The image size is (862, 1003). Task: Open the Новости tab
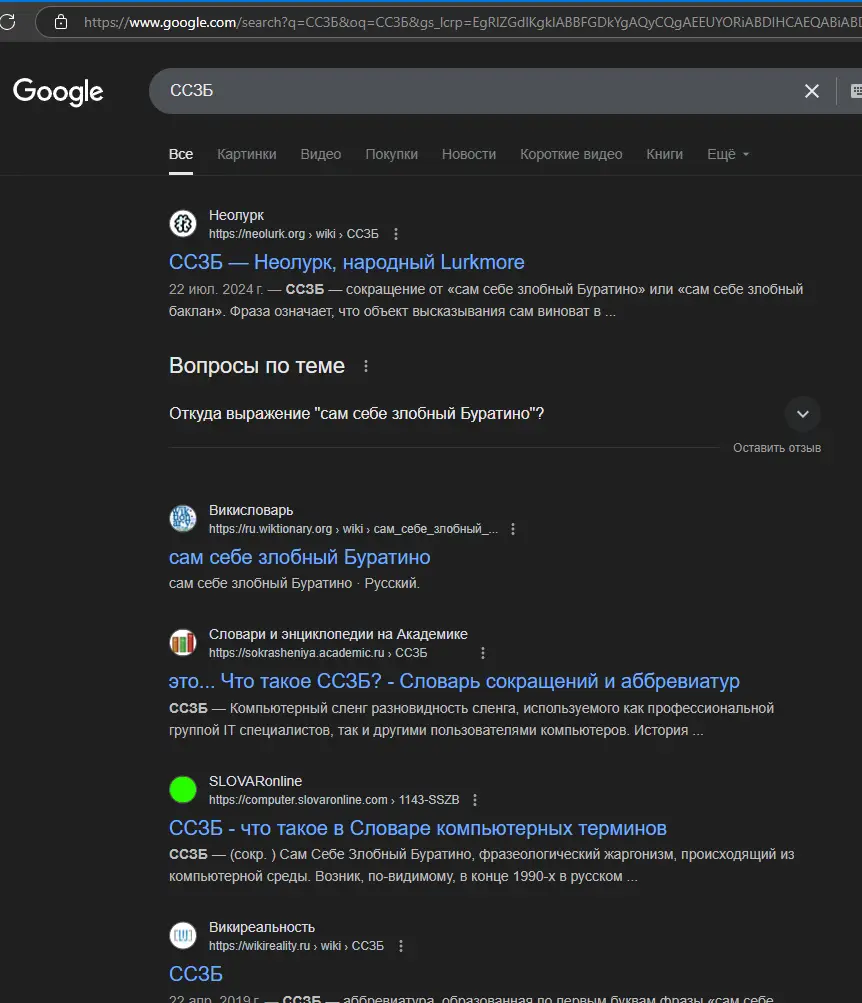(468, 154)
